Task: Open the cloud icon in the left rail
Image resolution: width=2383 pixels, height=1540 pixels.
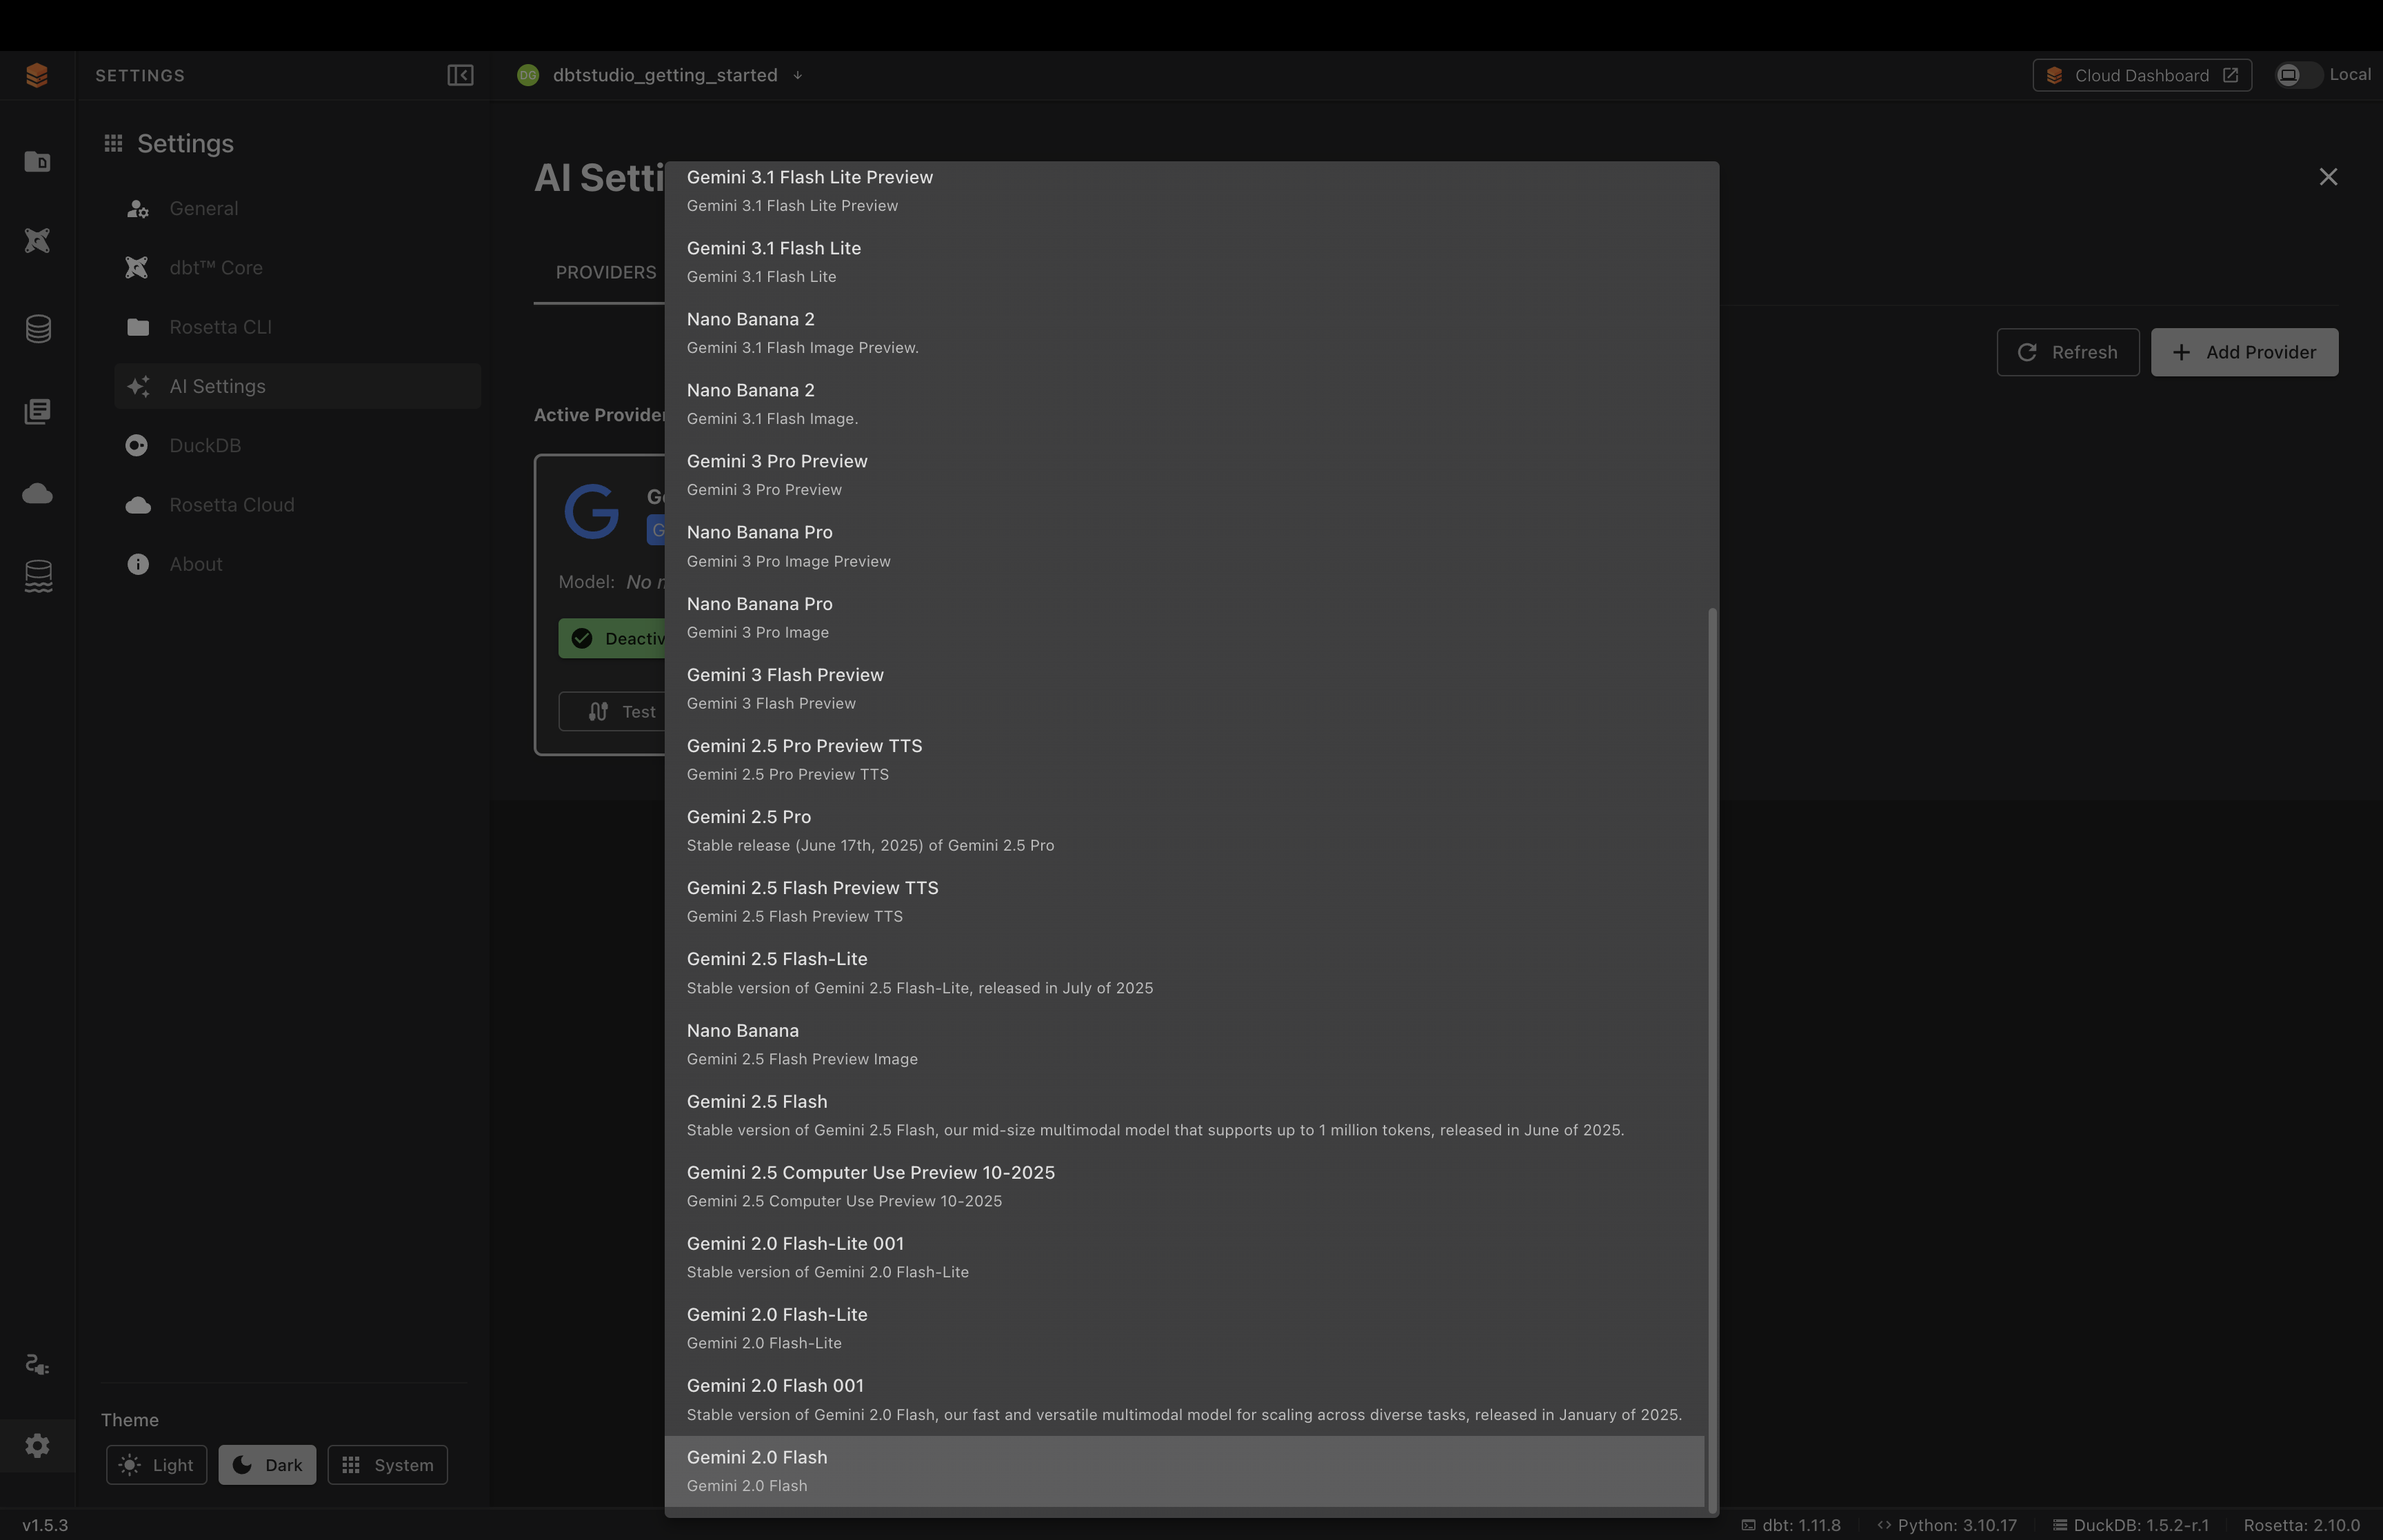Action: click(37, 493)
